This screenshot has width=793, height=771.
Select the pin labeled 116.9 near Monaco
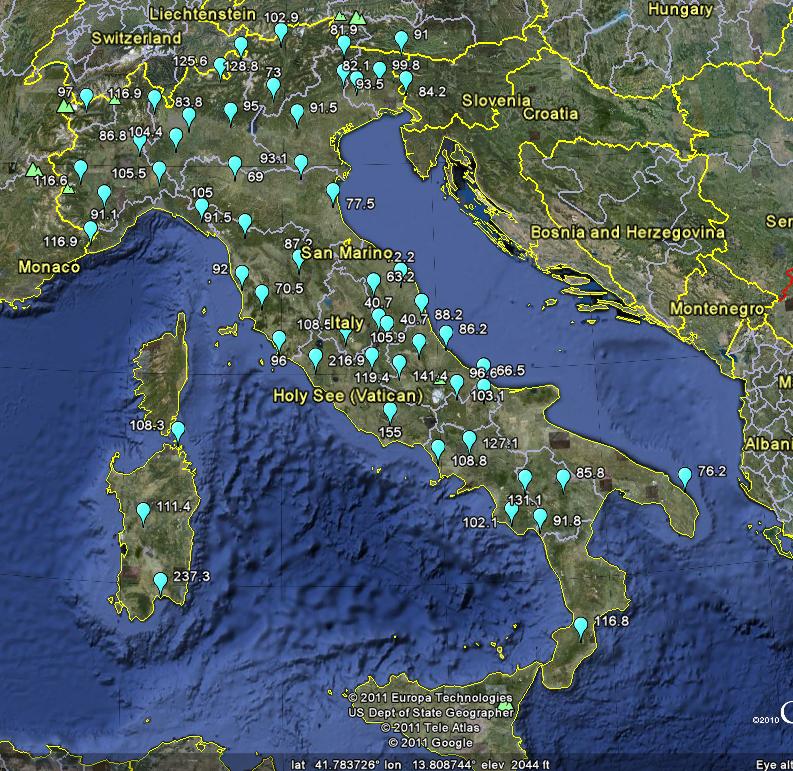click(91, 230)
